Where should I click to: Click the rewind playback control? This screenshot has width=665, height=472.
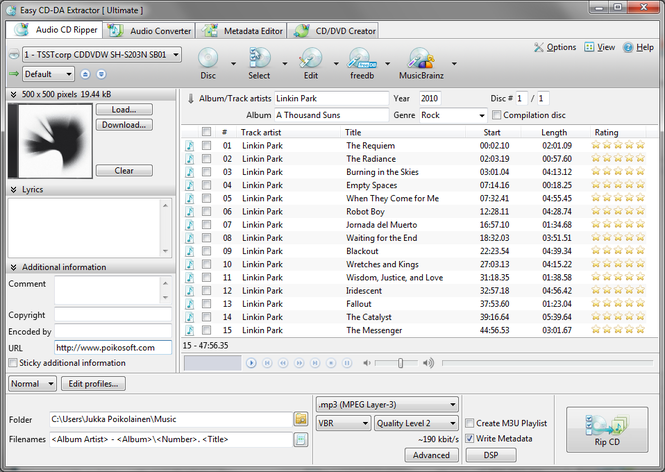(283, 363)
